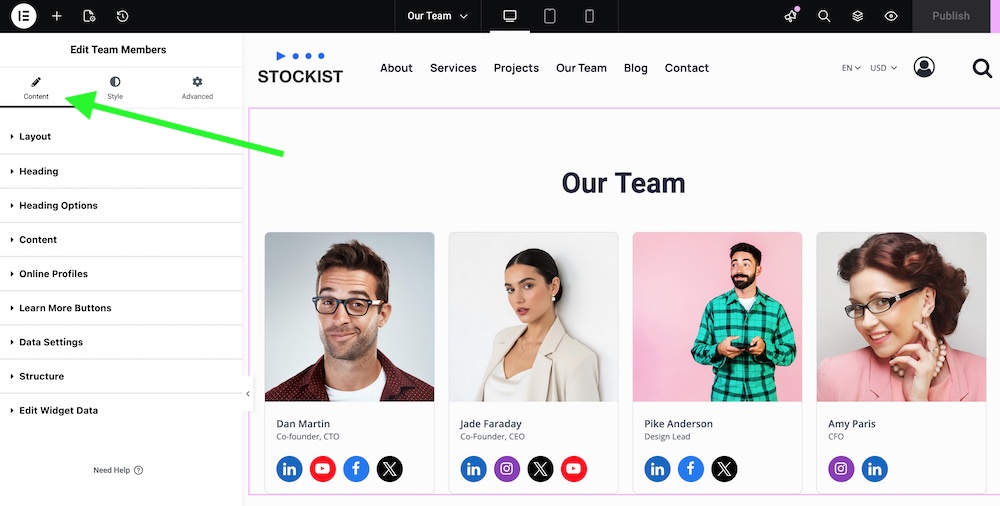The height and width of the screenshot is (506, 1000).
Task: Collapse the left editor panel handle
Action: (x=248, y=393)
